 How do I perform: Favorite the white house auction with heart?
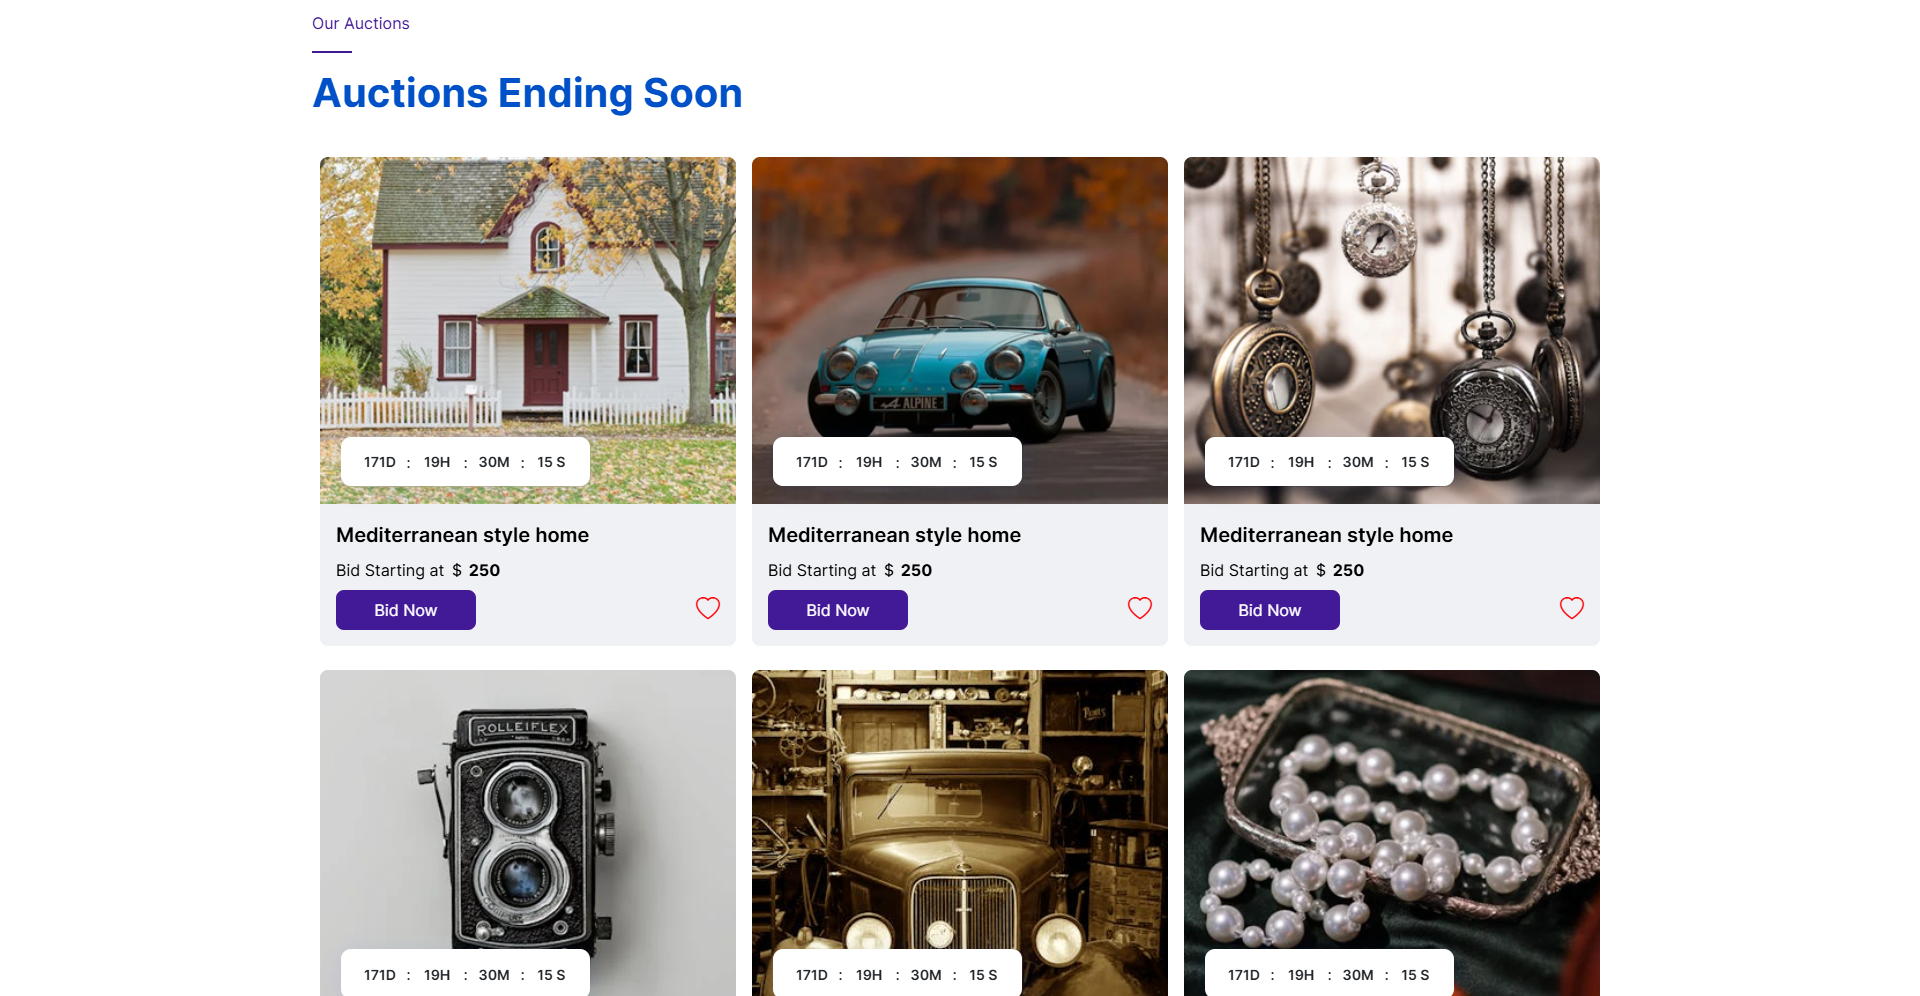(x=708, y=608)
